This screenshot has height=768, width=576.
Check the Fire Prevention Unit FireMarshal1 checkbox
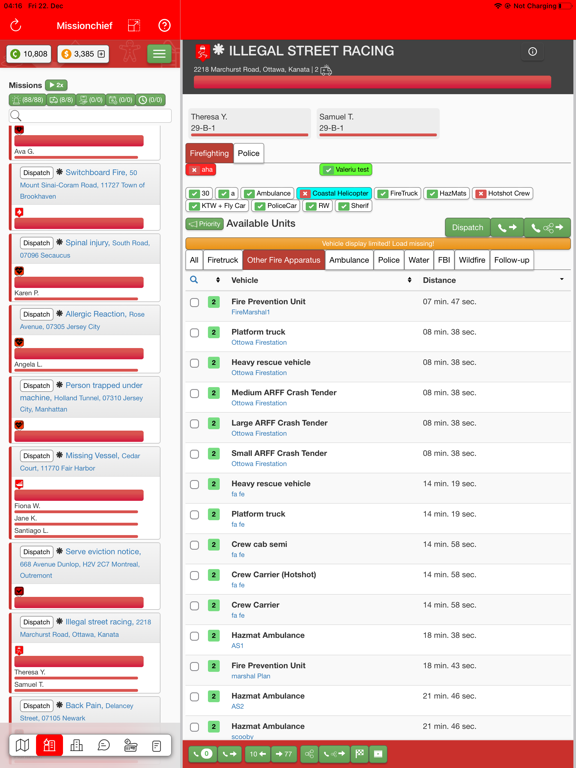coord(194,302)
